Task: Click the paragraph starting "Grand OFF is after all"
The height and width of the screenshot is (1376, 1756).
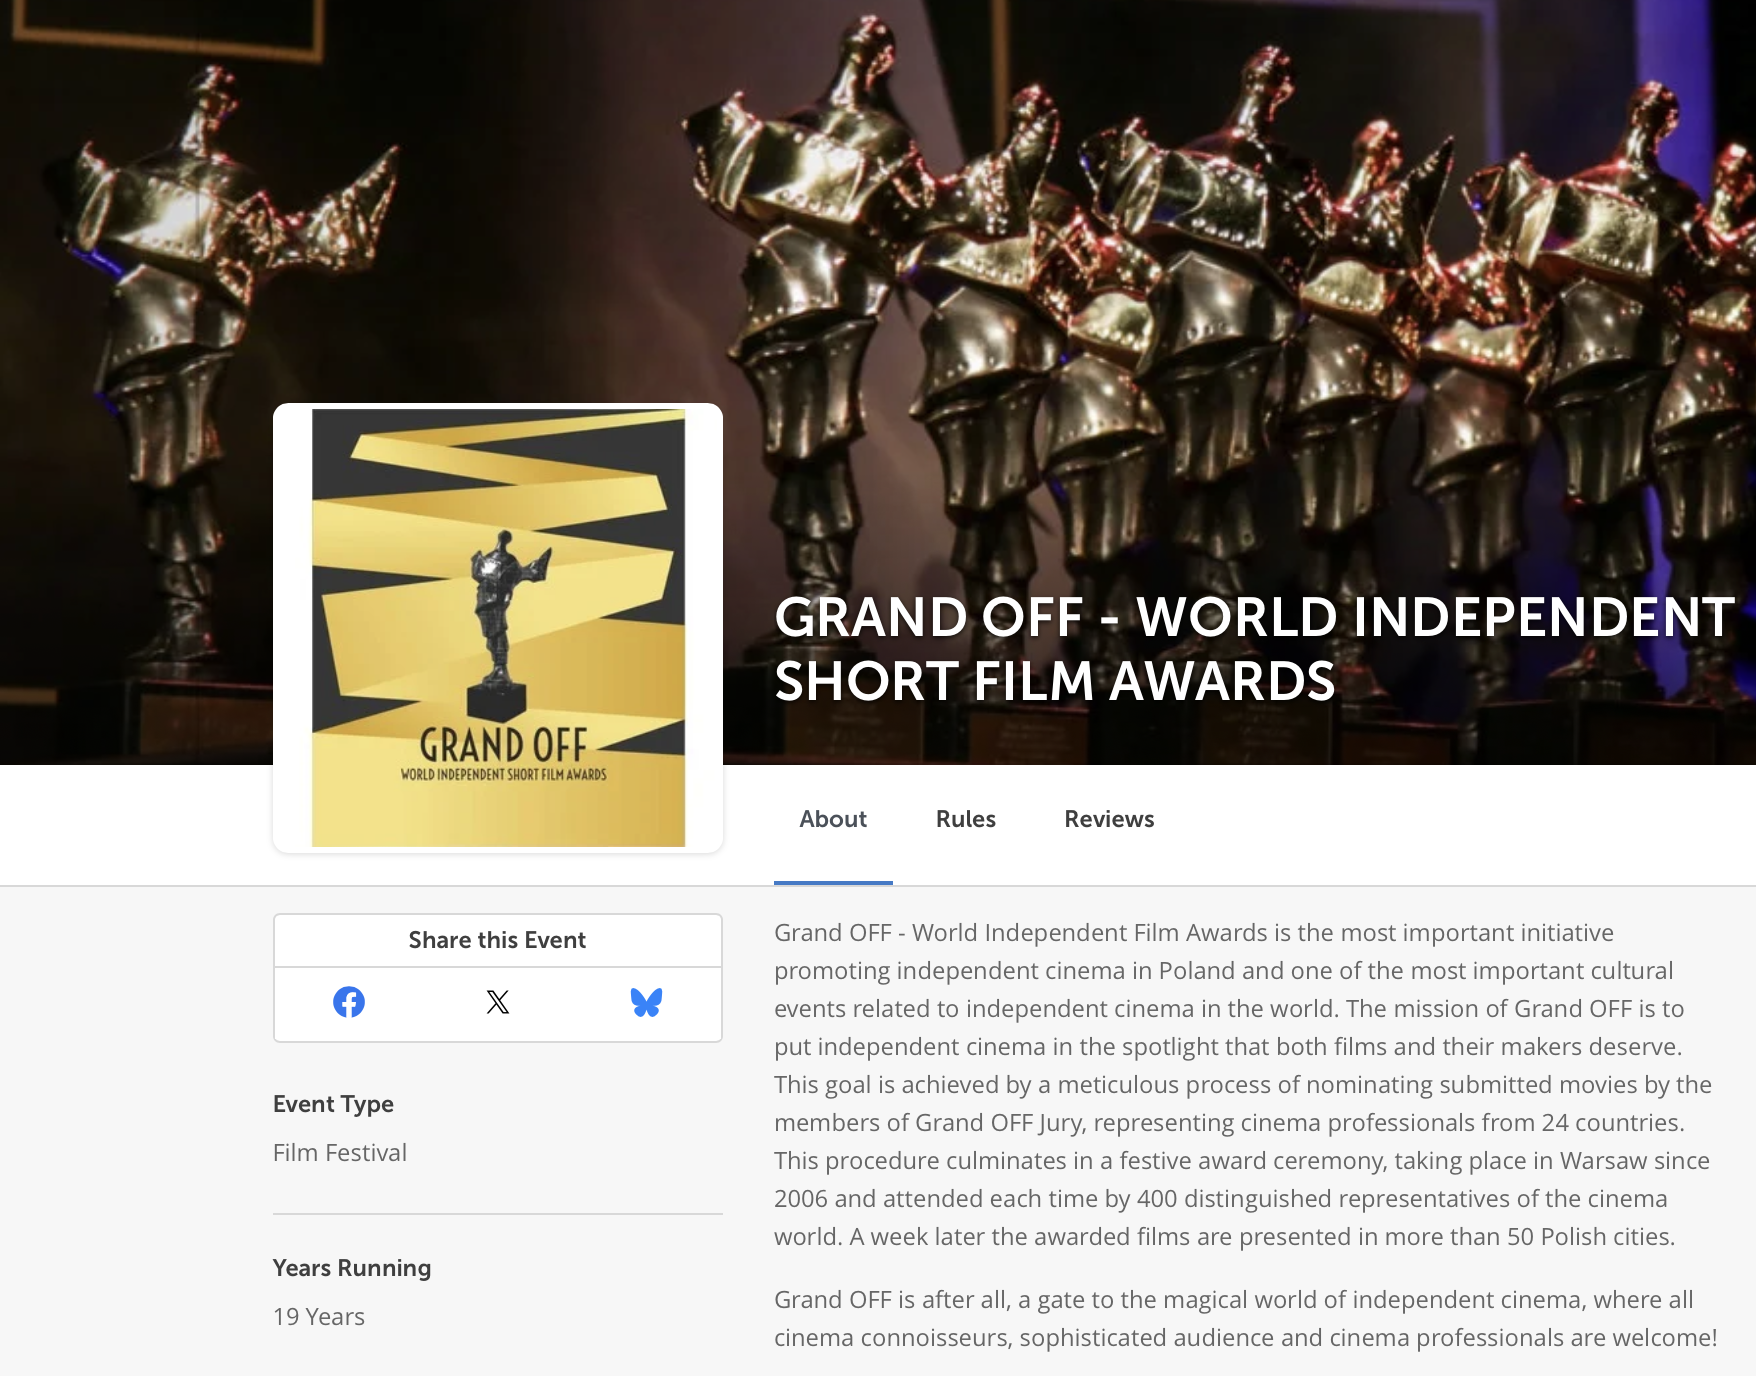Action: pyautogui.click(x=1245, y=1318)
